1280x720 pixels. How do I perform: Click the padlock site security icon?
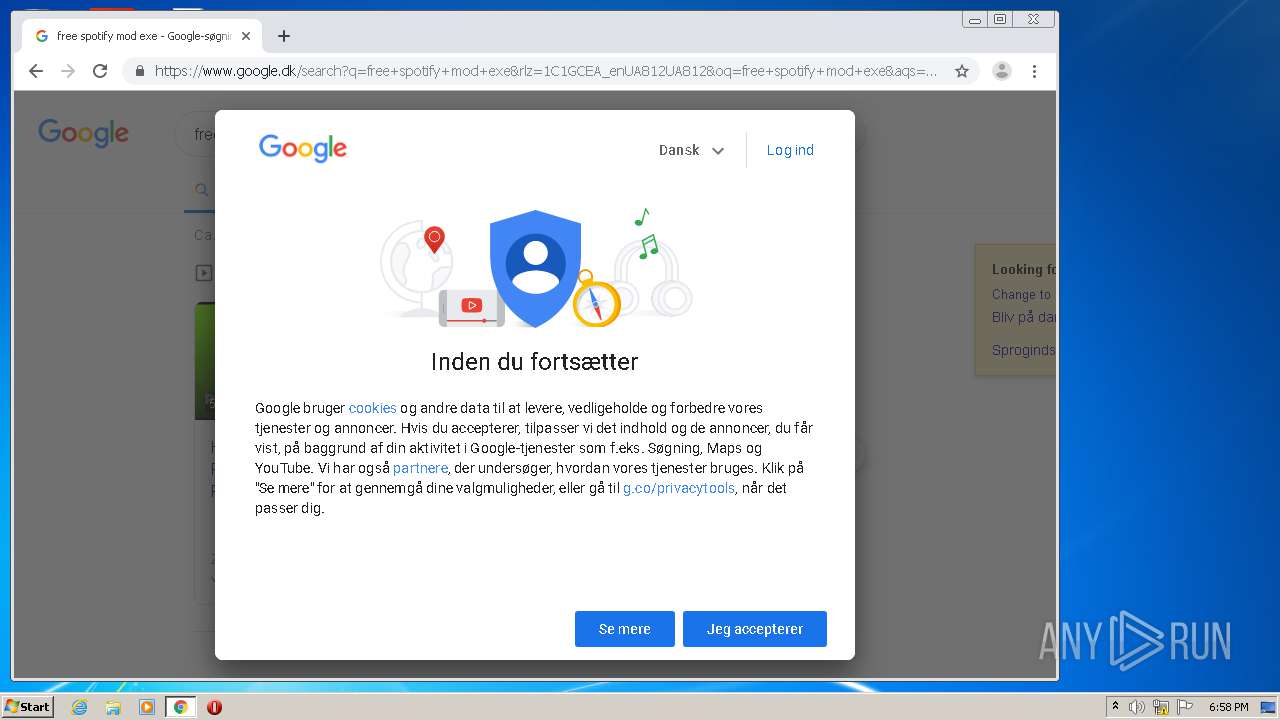(x=139, y=71)
